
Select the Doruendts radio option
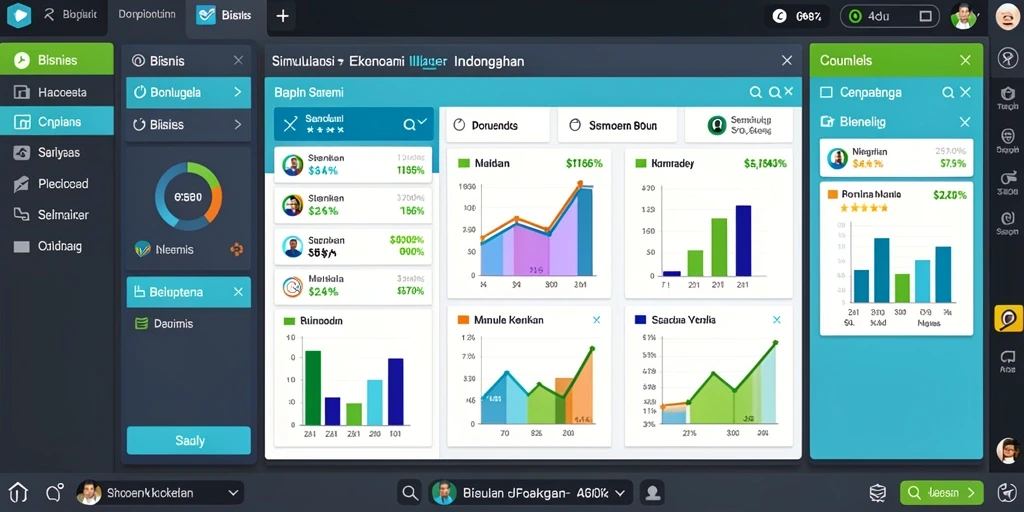pos(458,125)
